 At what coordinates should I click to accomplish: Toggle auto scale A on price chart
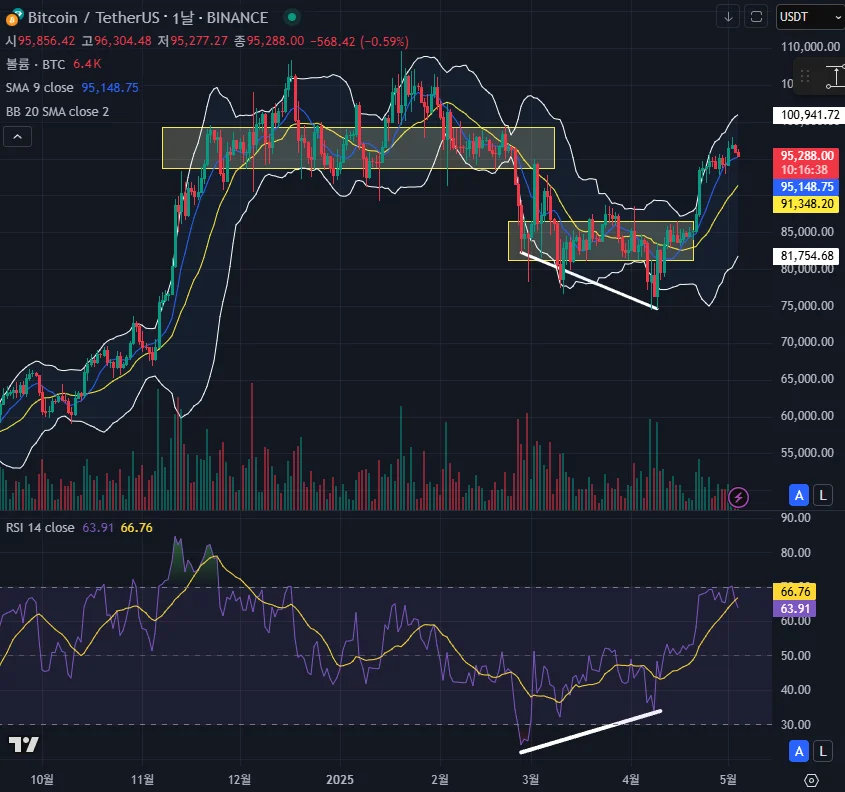(799, 495)
